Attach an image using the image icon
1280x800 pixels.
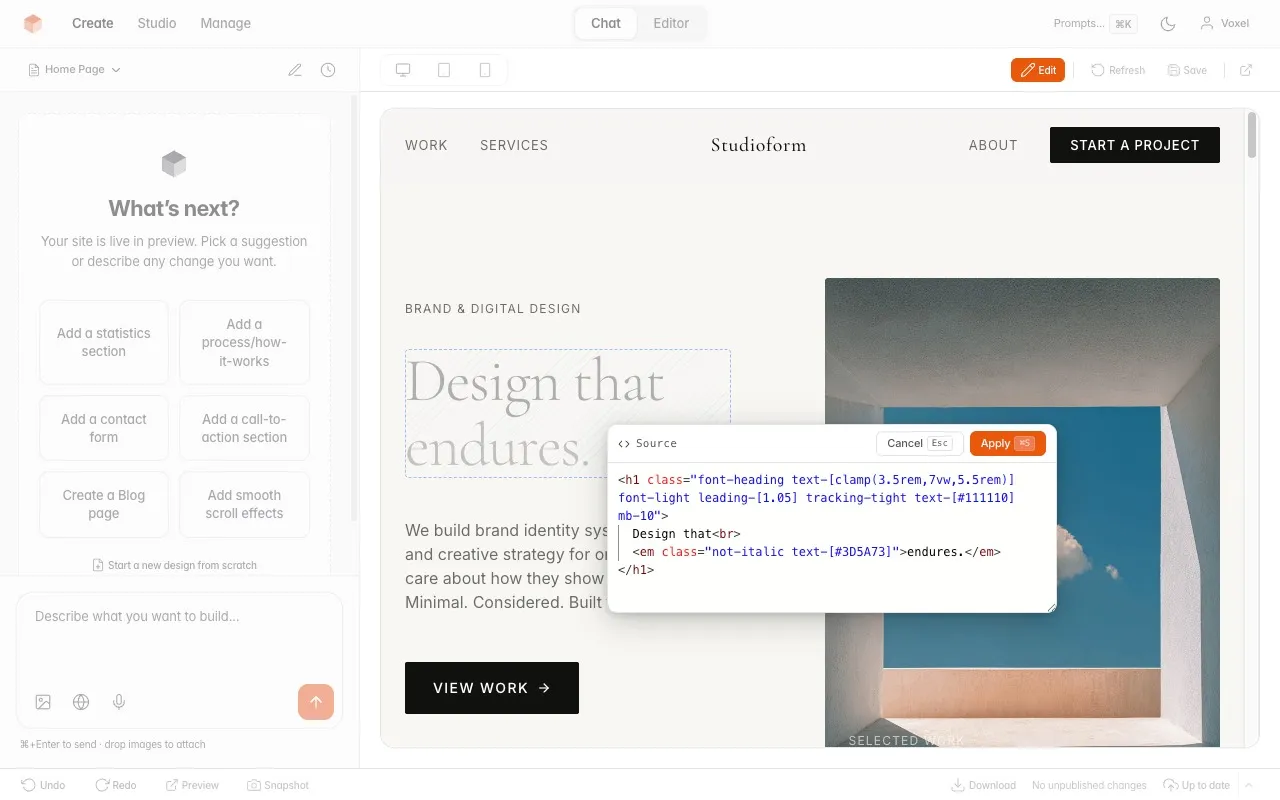(x=43, y=701)
